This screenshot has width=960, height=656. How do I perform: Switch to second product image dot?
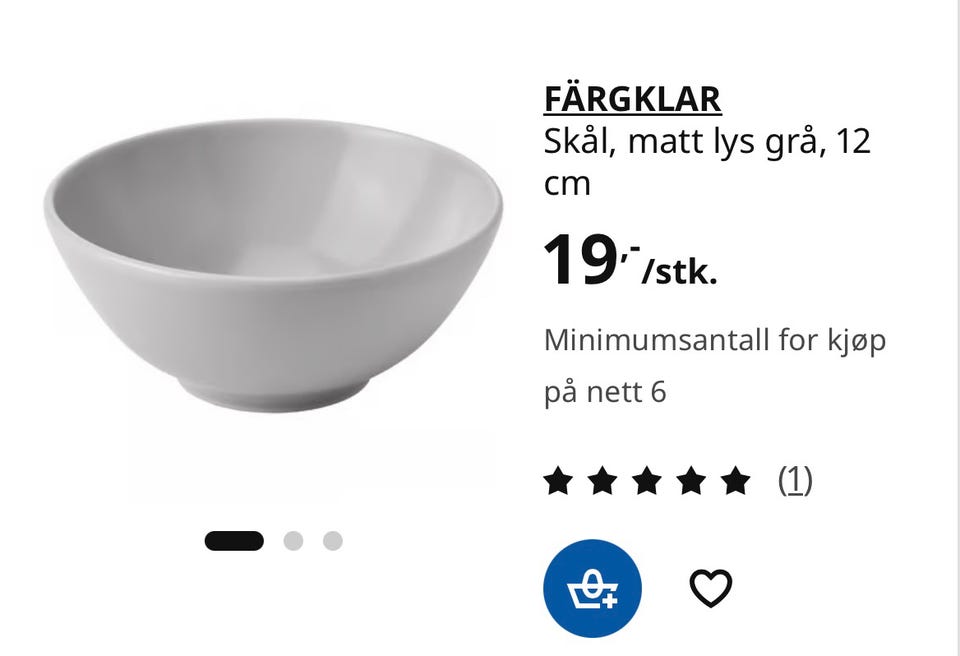click(293, 541)
